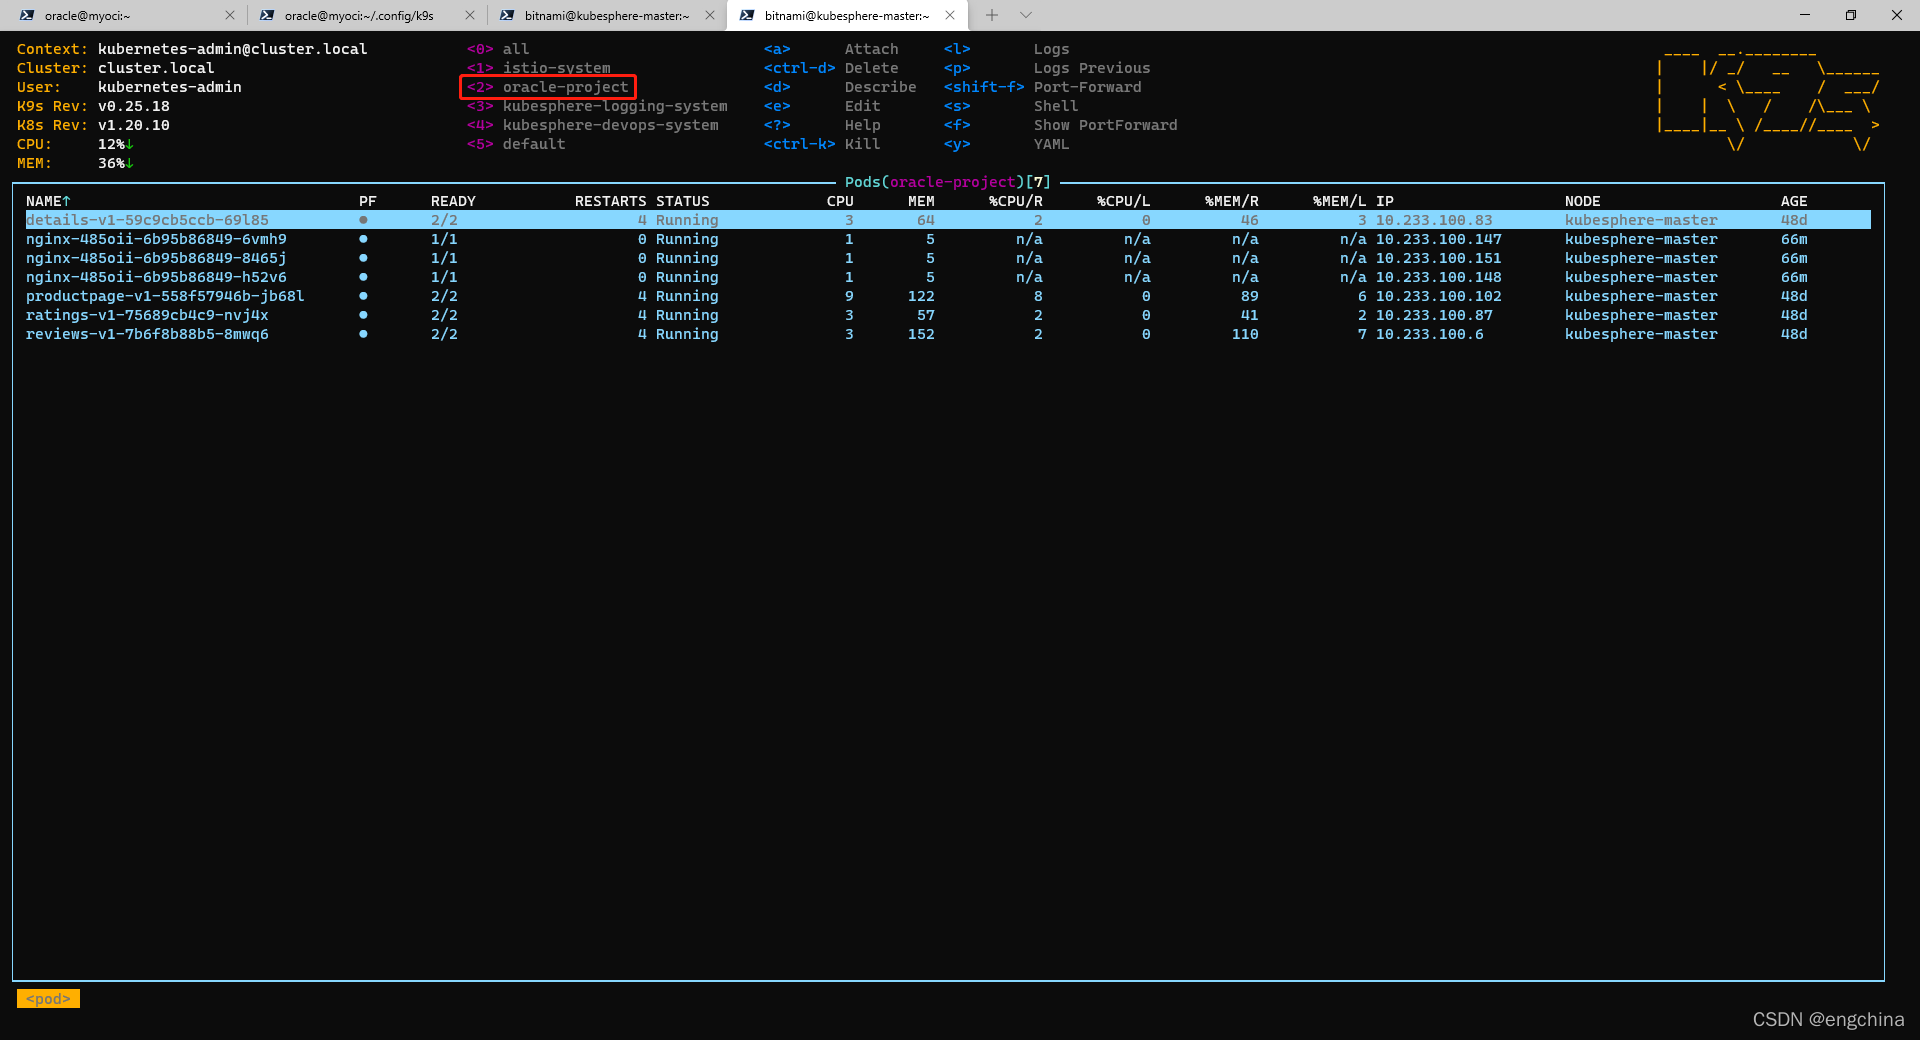Viewport: 1920px width, 1040px height.
Task: Close the oracle@myoci:~ tab
Action: (230, 15)
